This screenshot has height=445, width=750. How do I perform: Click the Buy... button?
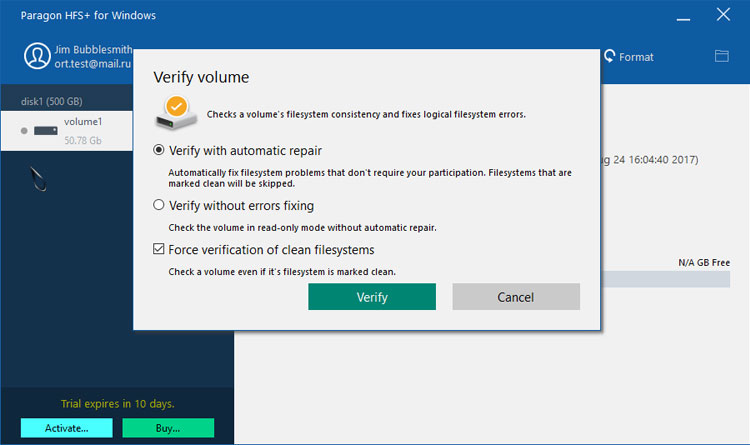coord(168,428)
